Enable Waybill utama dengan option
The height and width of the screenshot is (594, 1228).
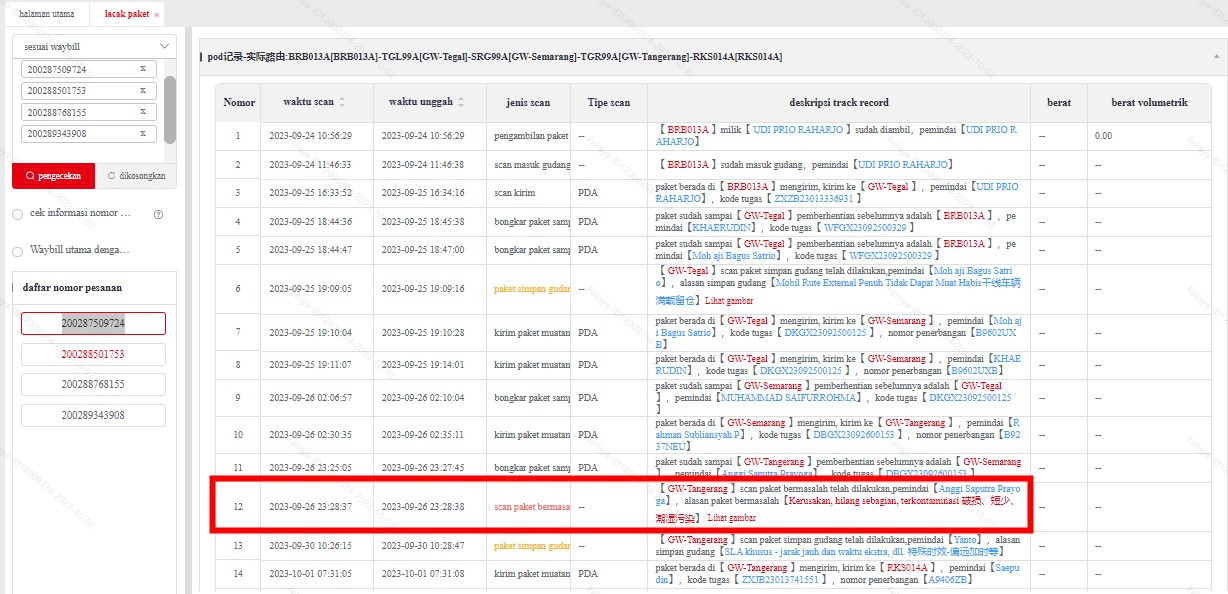17,251
